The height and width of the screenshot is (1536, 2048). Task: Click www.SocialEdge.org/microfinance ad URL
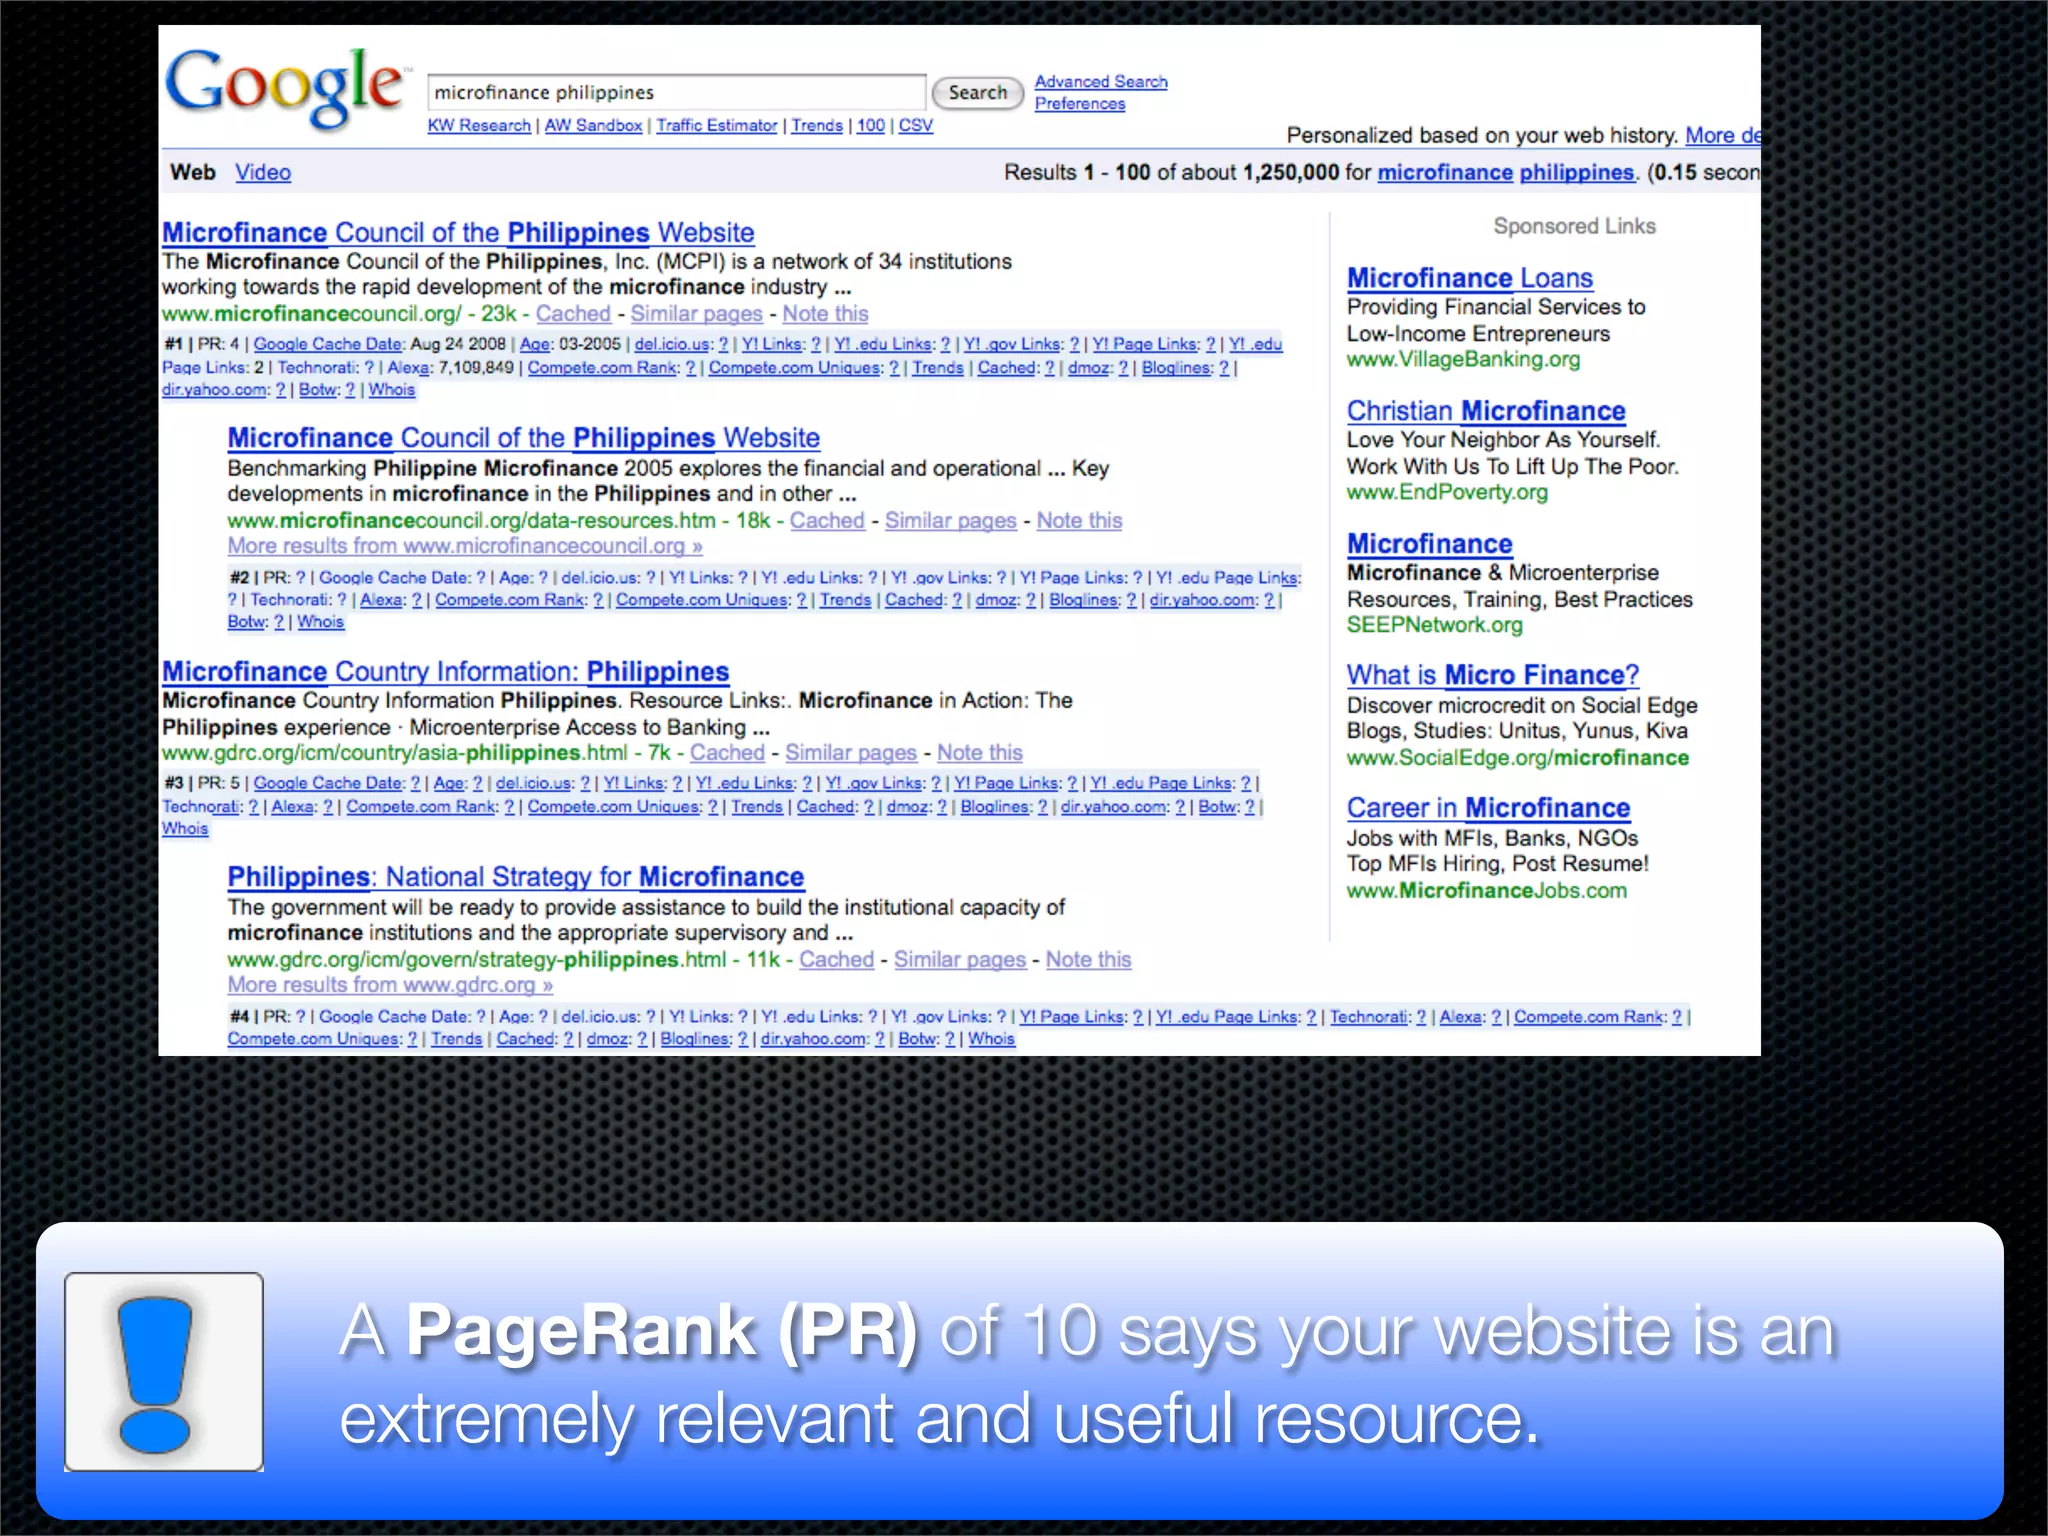[1517, 759]
